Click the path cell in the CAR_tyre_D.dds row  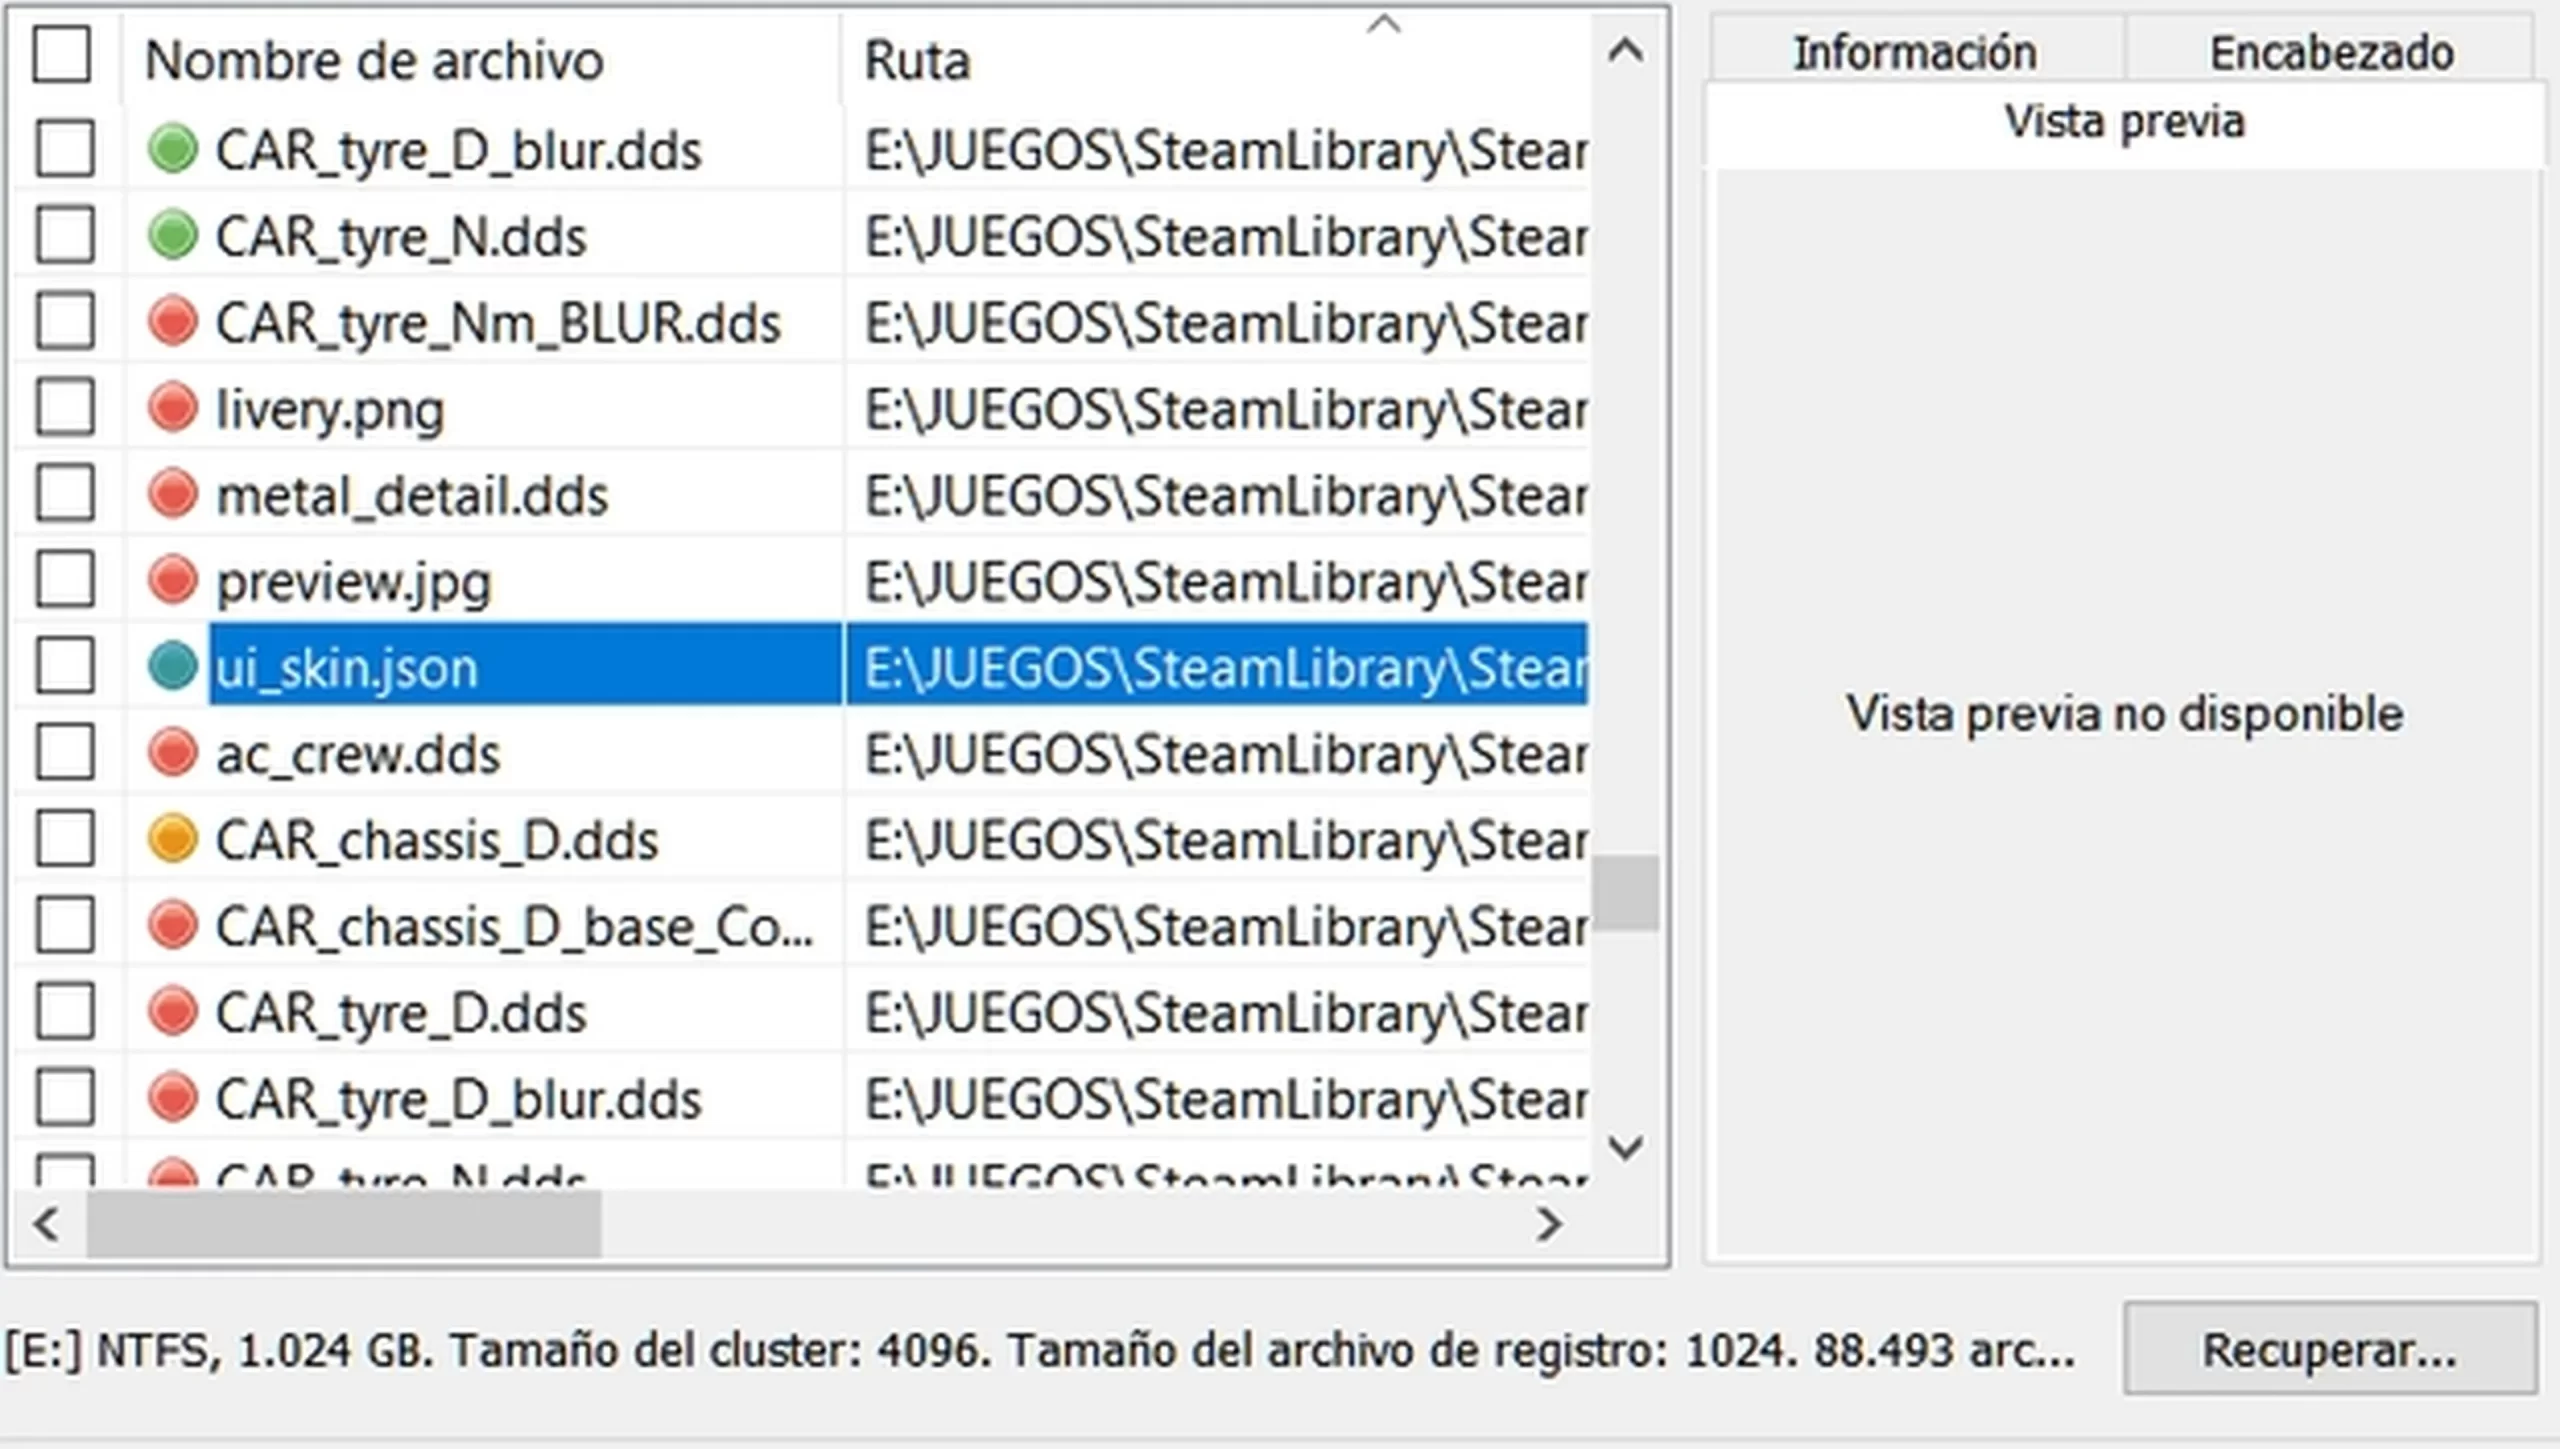point(1217,1011)
